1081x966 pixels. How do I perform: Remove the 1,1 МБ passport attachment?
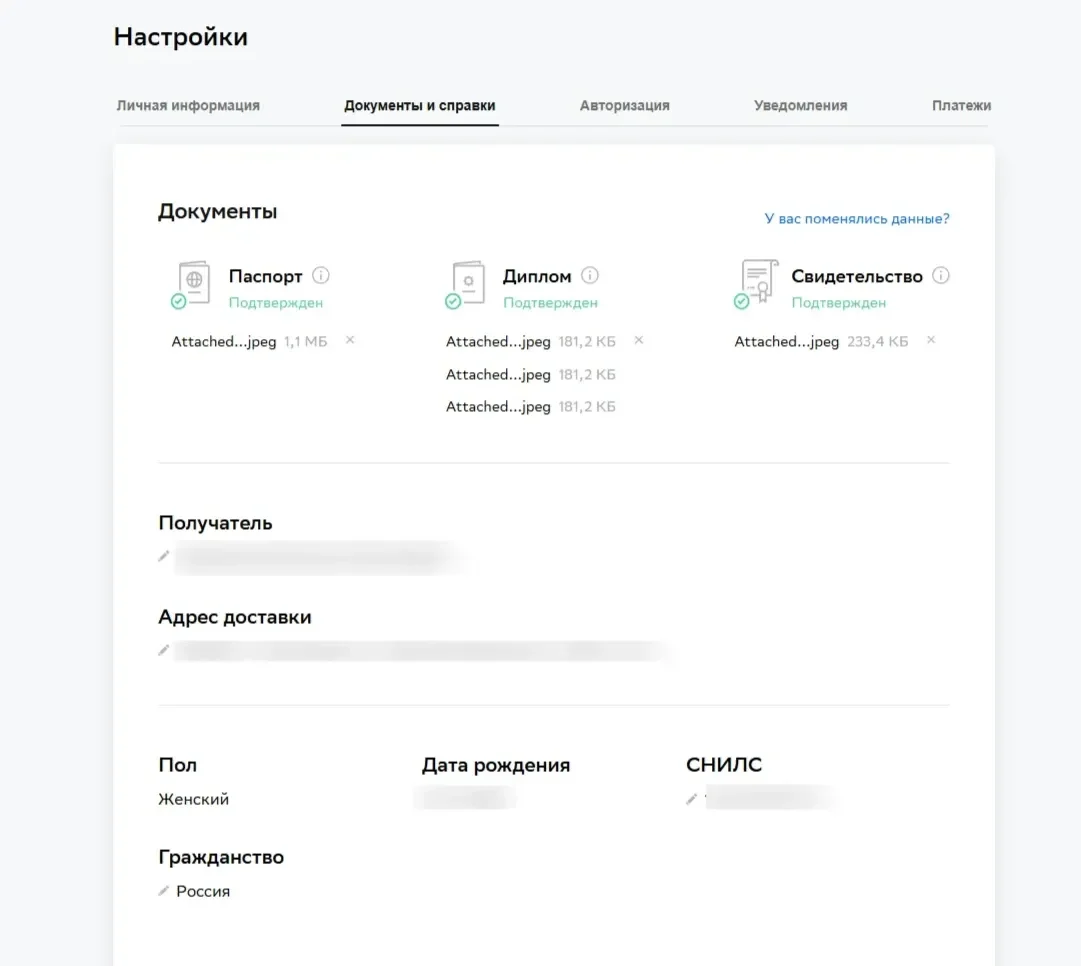(x=350, y=340)
